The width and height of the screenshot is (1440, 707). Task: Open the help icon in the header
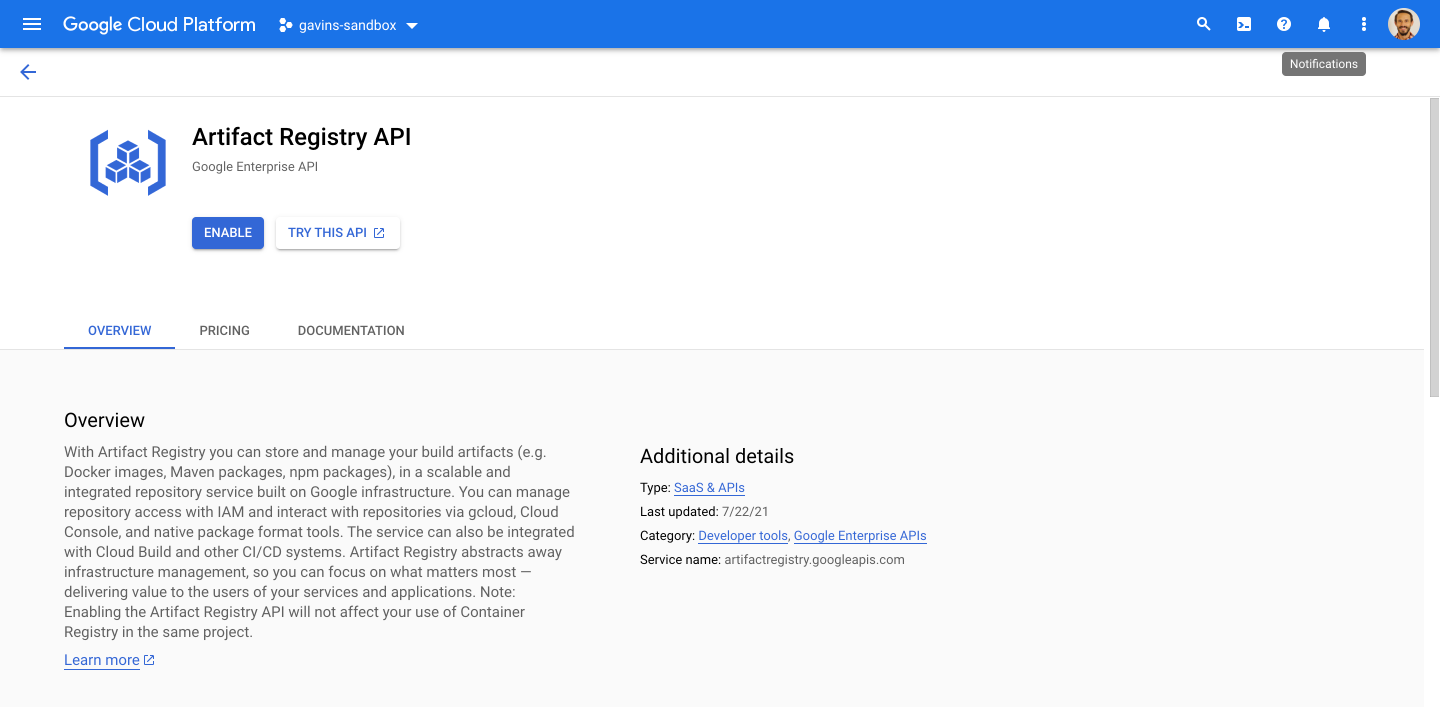[1283, 23]
